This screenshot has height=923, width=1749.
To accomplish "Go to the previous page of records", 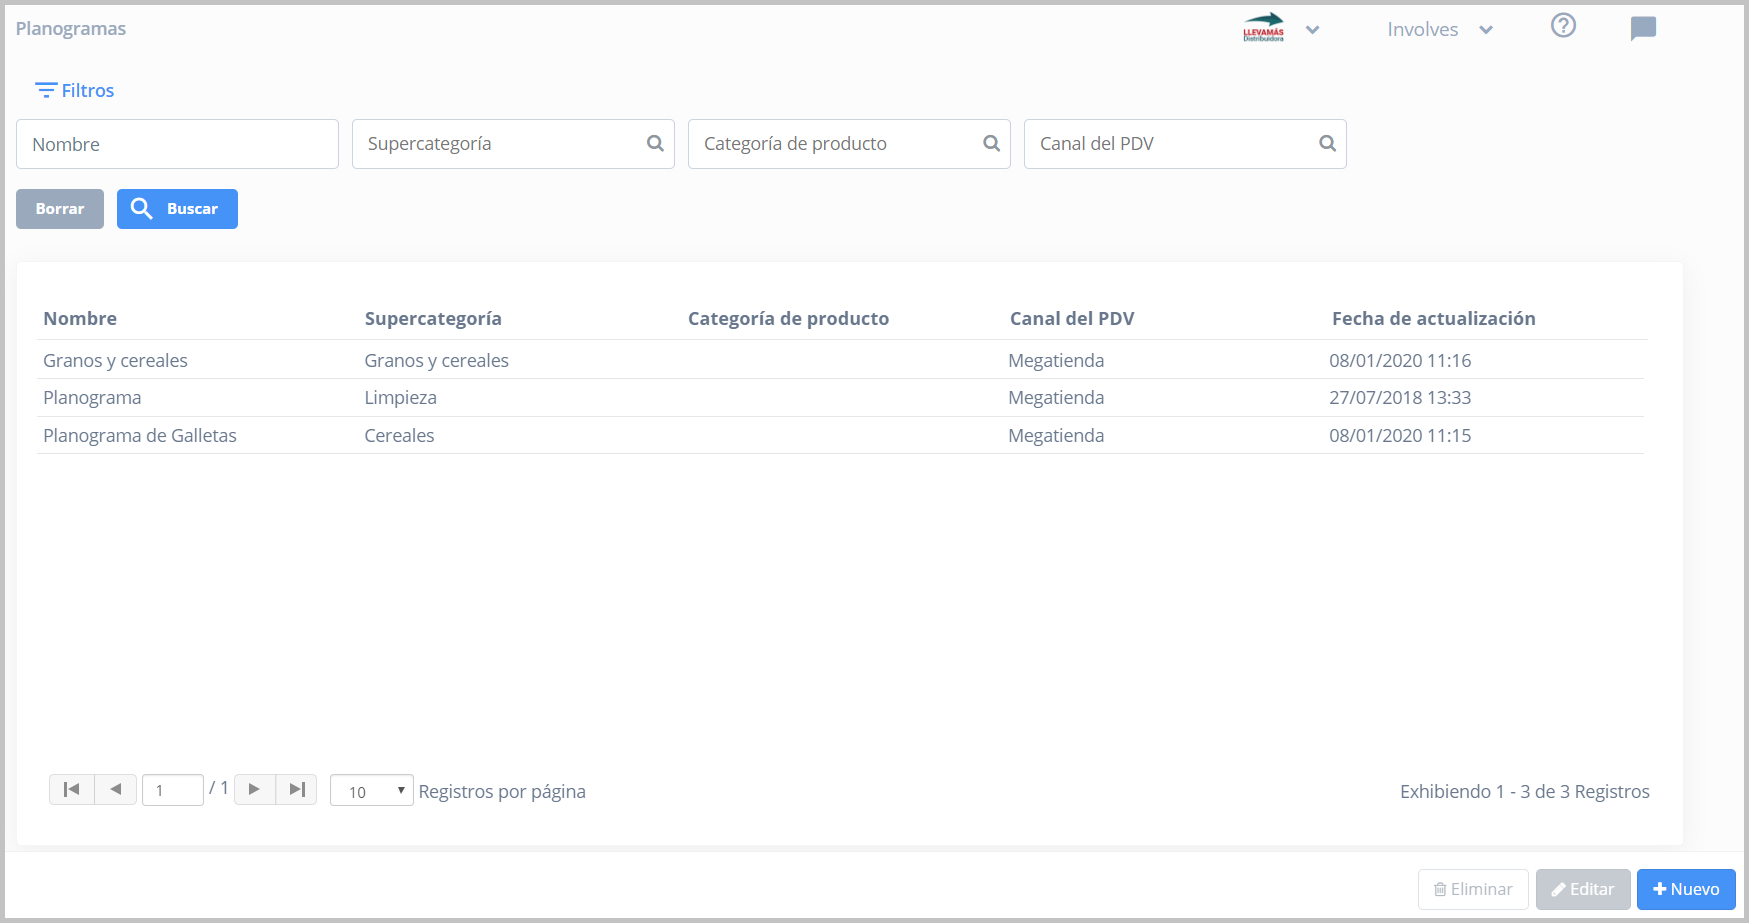I will pos(116,789).
